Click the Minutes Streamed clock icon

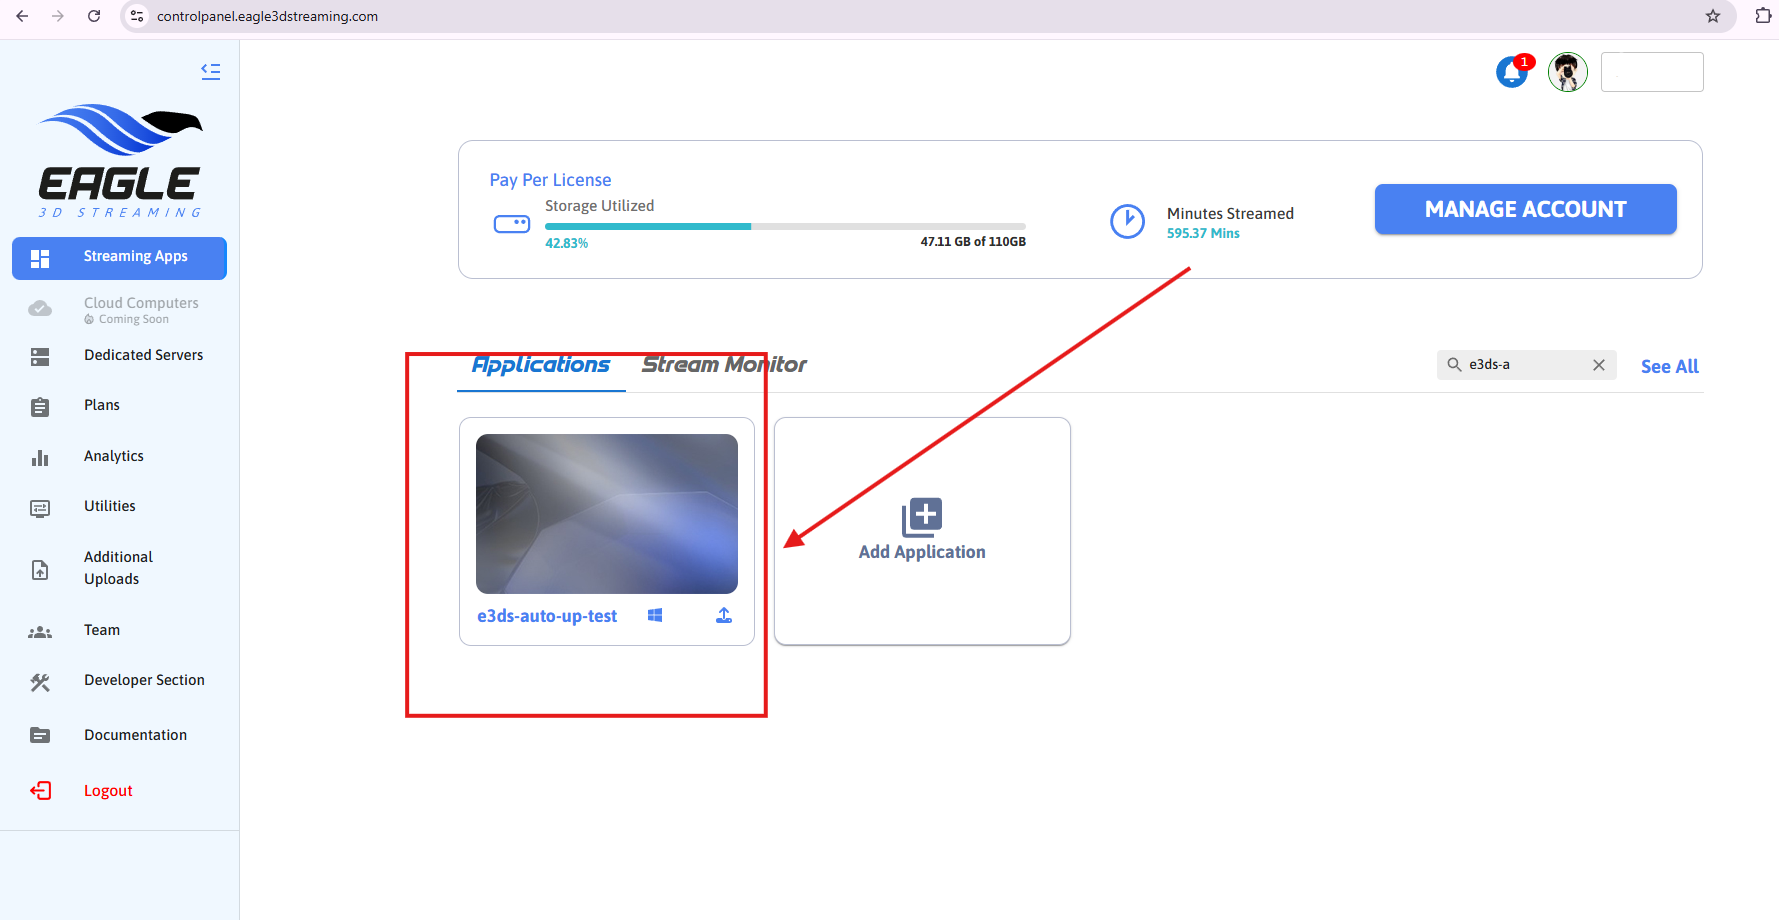click(1127, 221)
